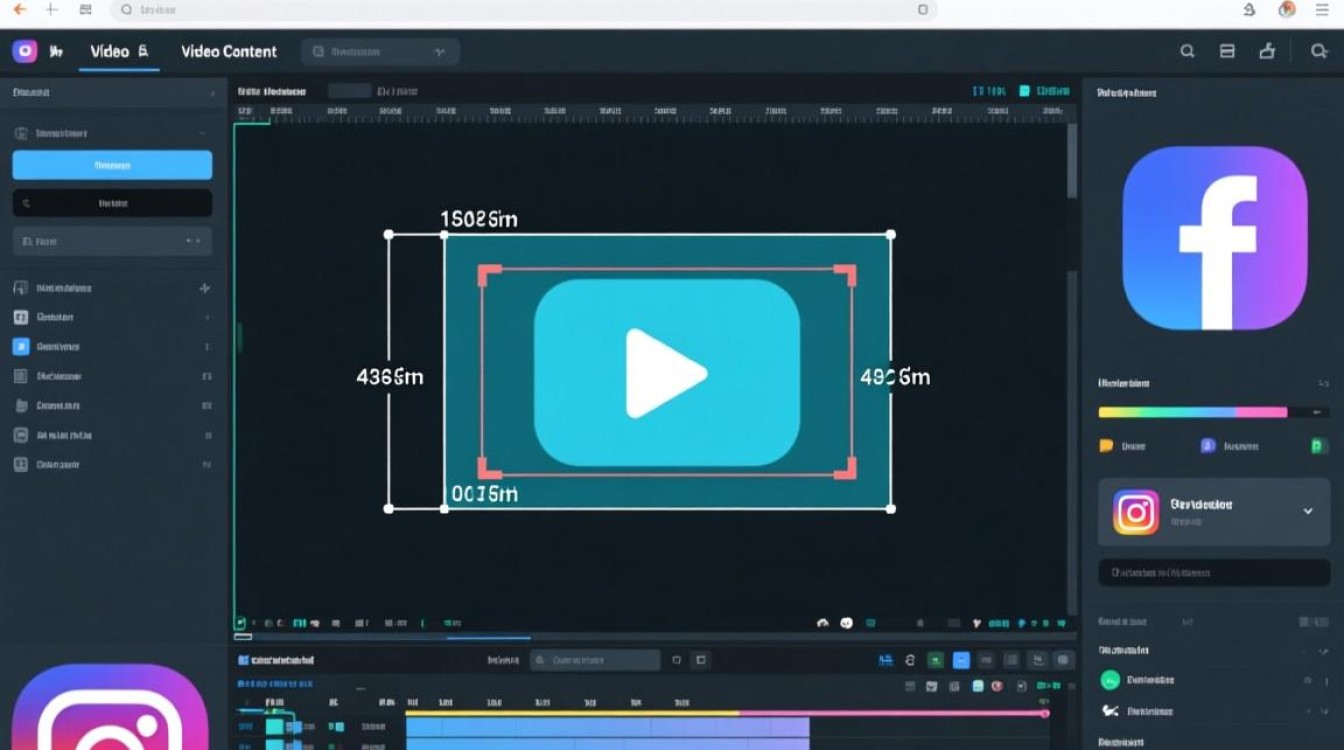Click the white loop icon beside the blue sliders icon
The height and width of the screenshot is (750, 1344).
[x=910, y=660]
